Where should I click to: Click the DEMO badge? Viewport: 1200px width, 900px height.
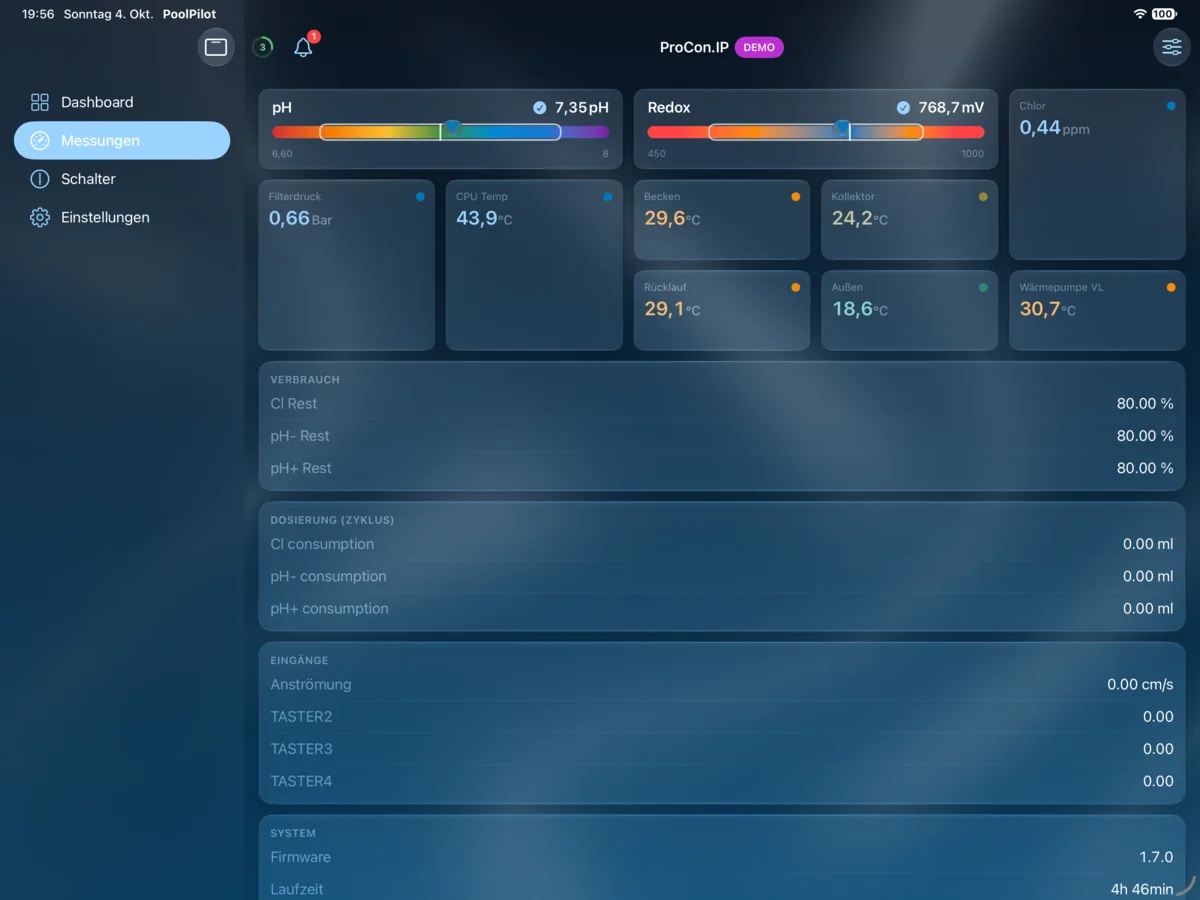coord(759,47)
